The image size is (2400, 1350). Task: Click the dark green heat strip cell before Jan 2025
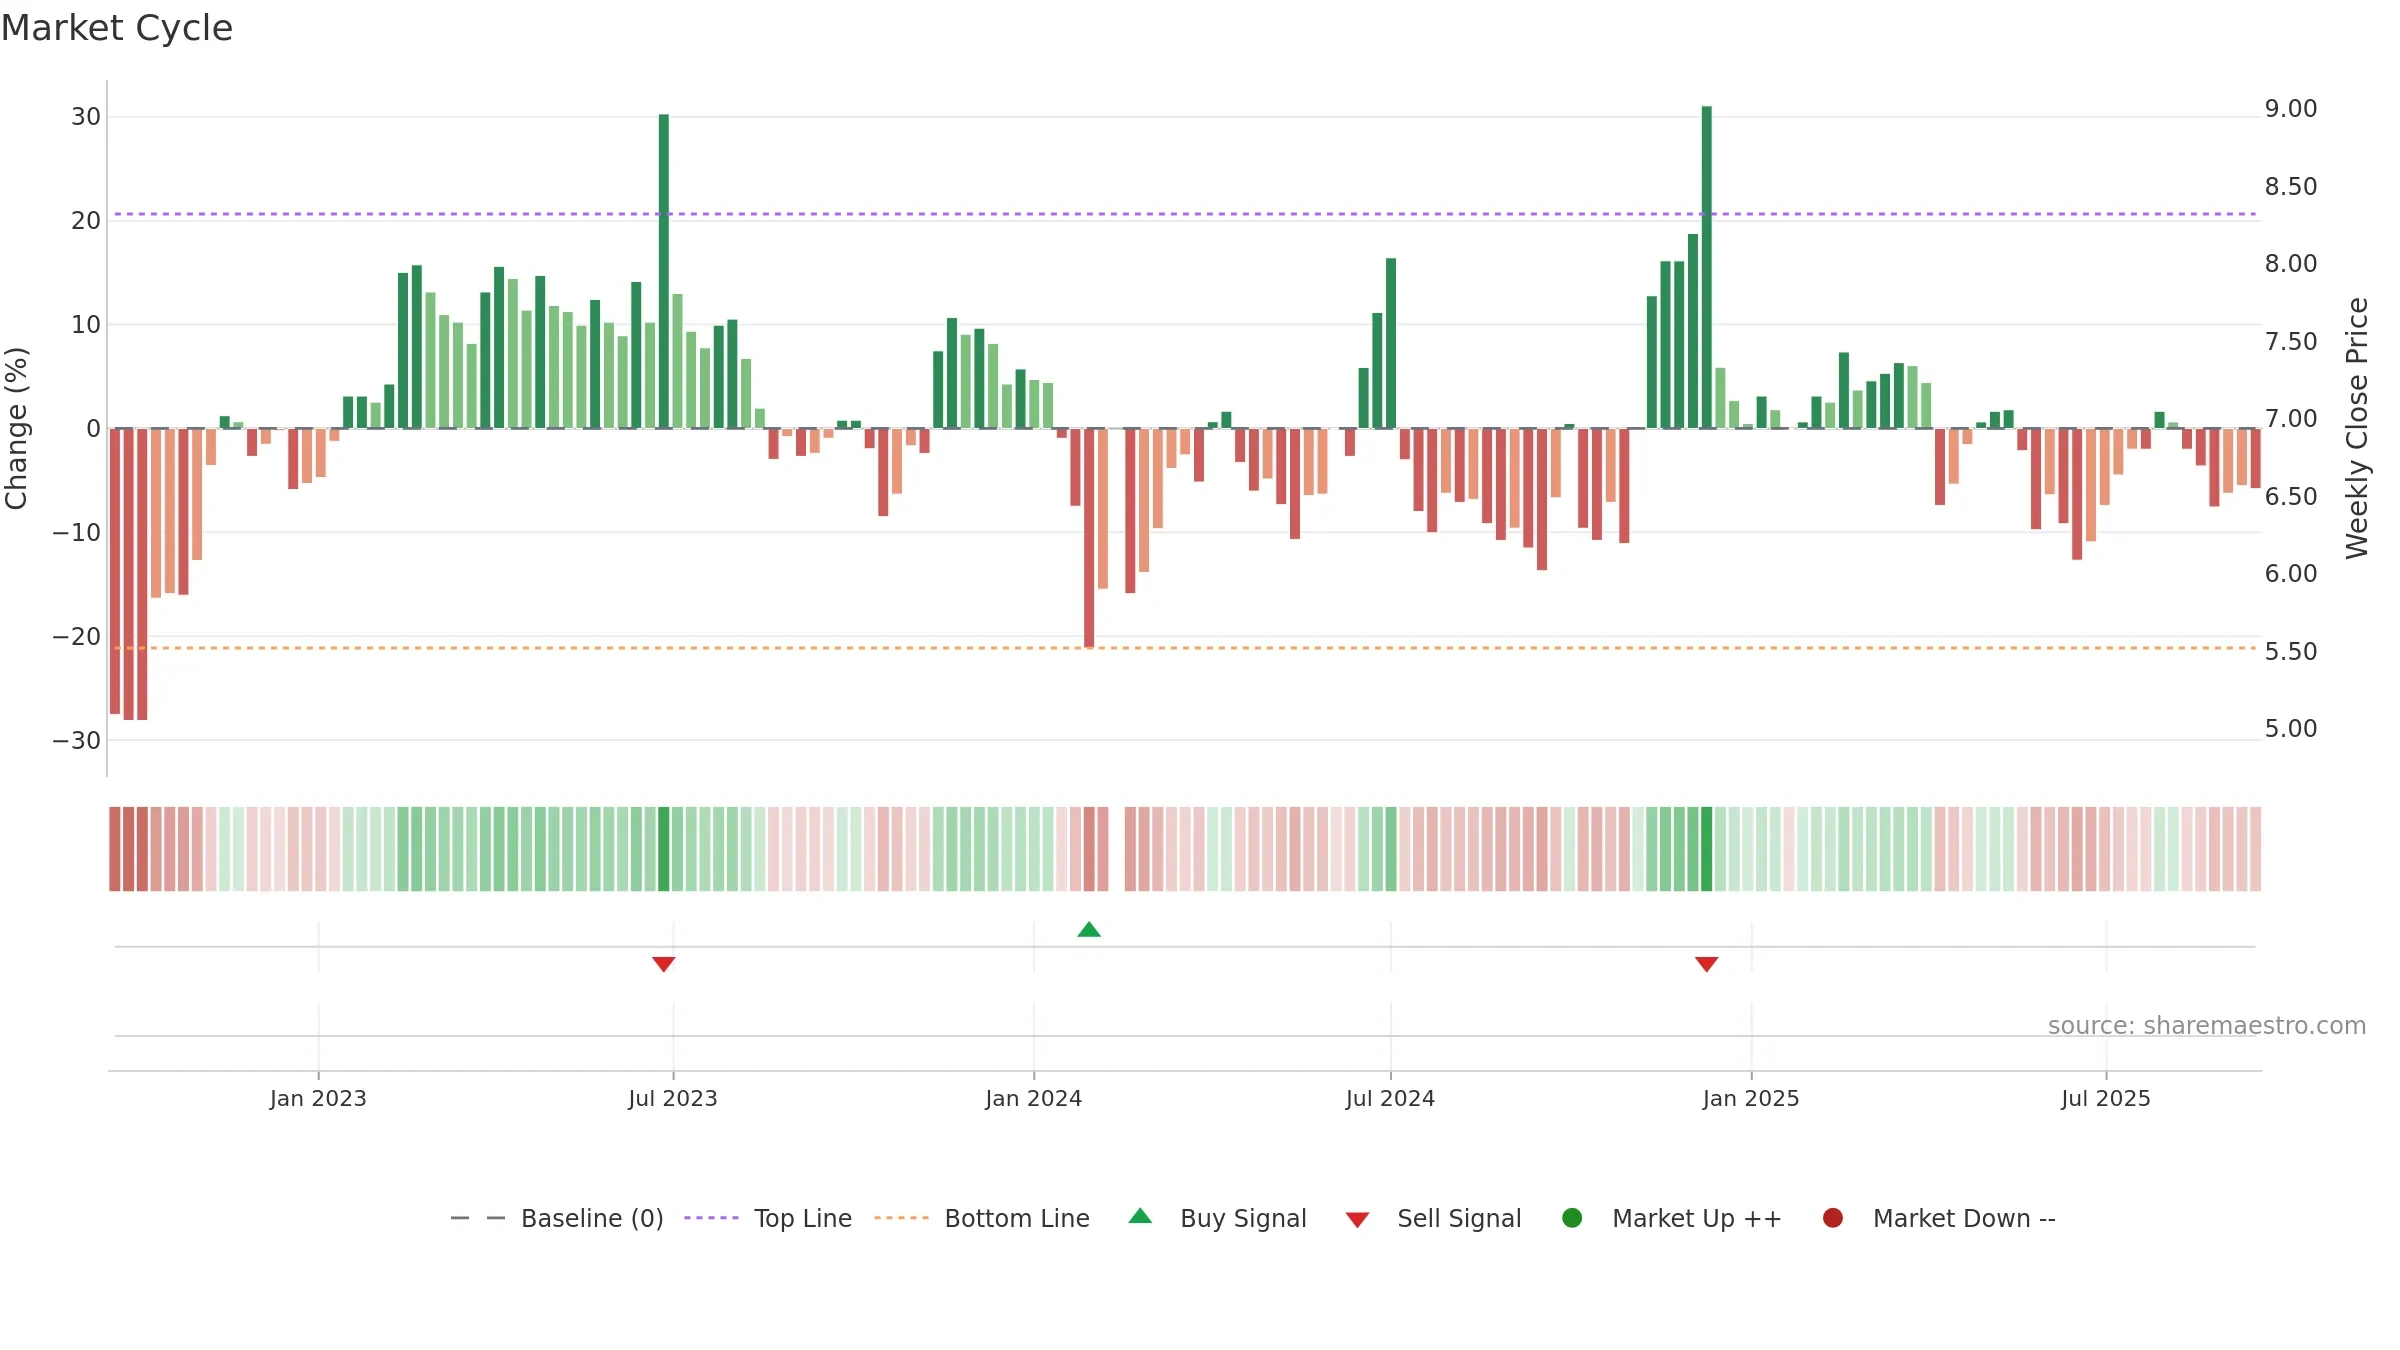point(1707,849)
